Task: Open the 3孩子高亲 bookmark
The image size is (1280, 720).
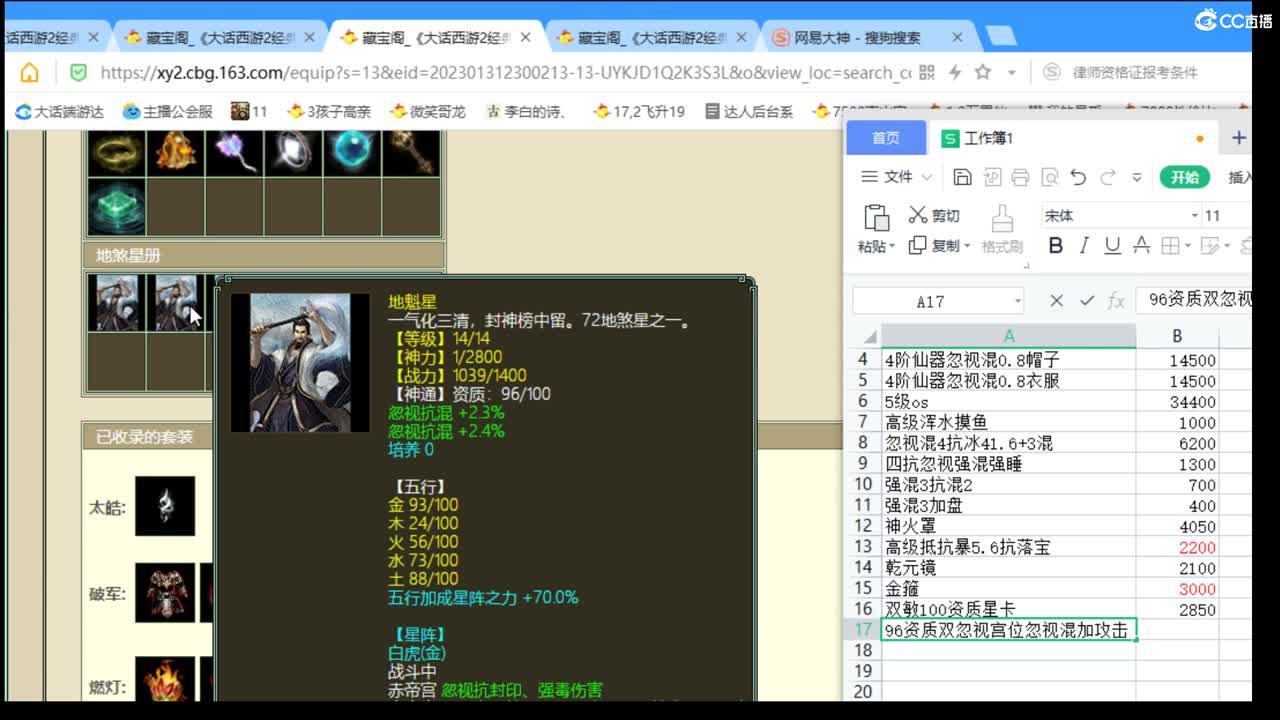Action: tap(328, 111)
